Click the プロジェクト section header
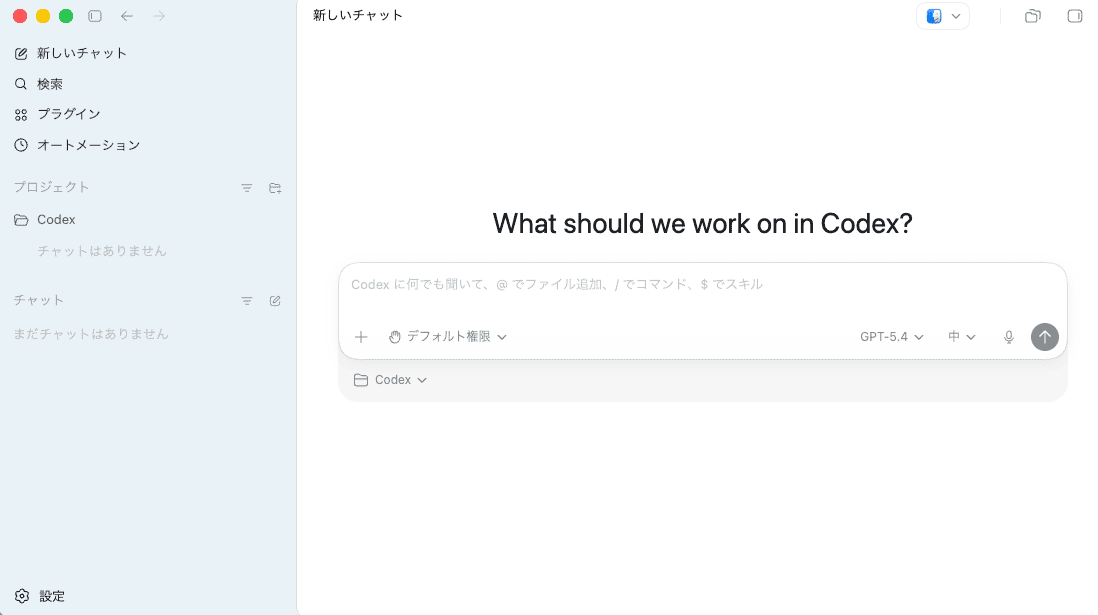 (52, 187)
